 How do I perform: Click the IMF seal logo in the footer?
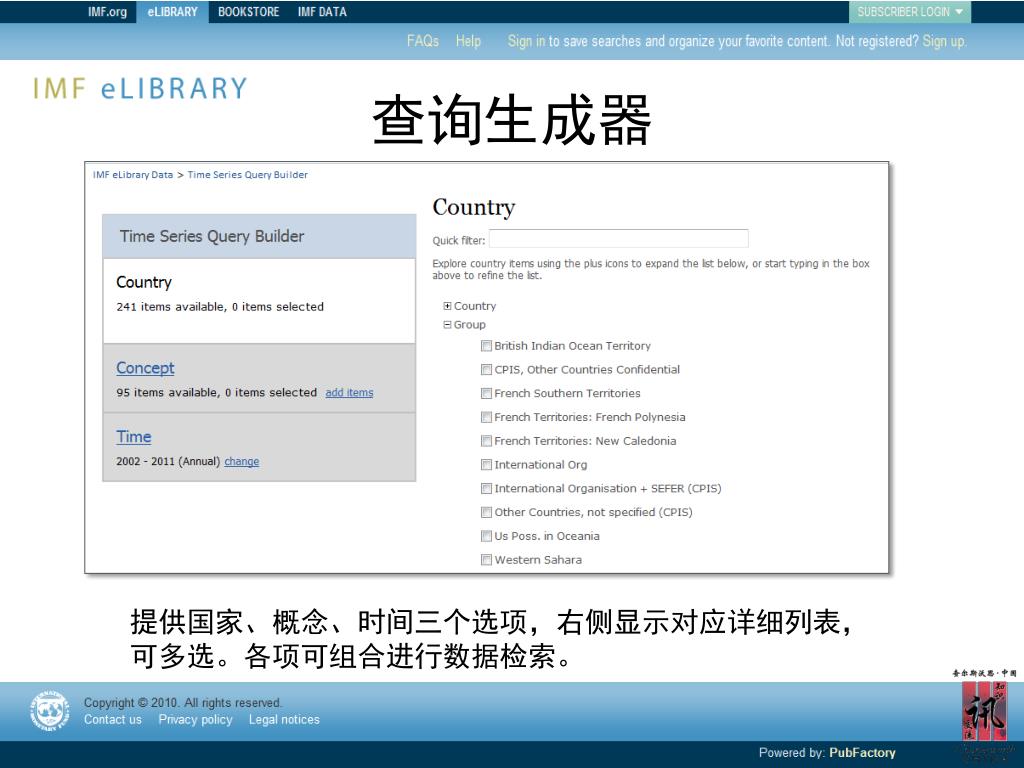pyautogui.click(x=50, y=711)
